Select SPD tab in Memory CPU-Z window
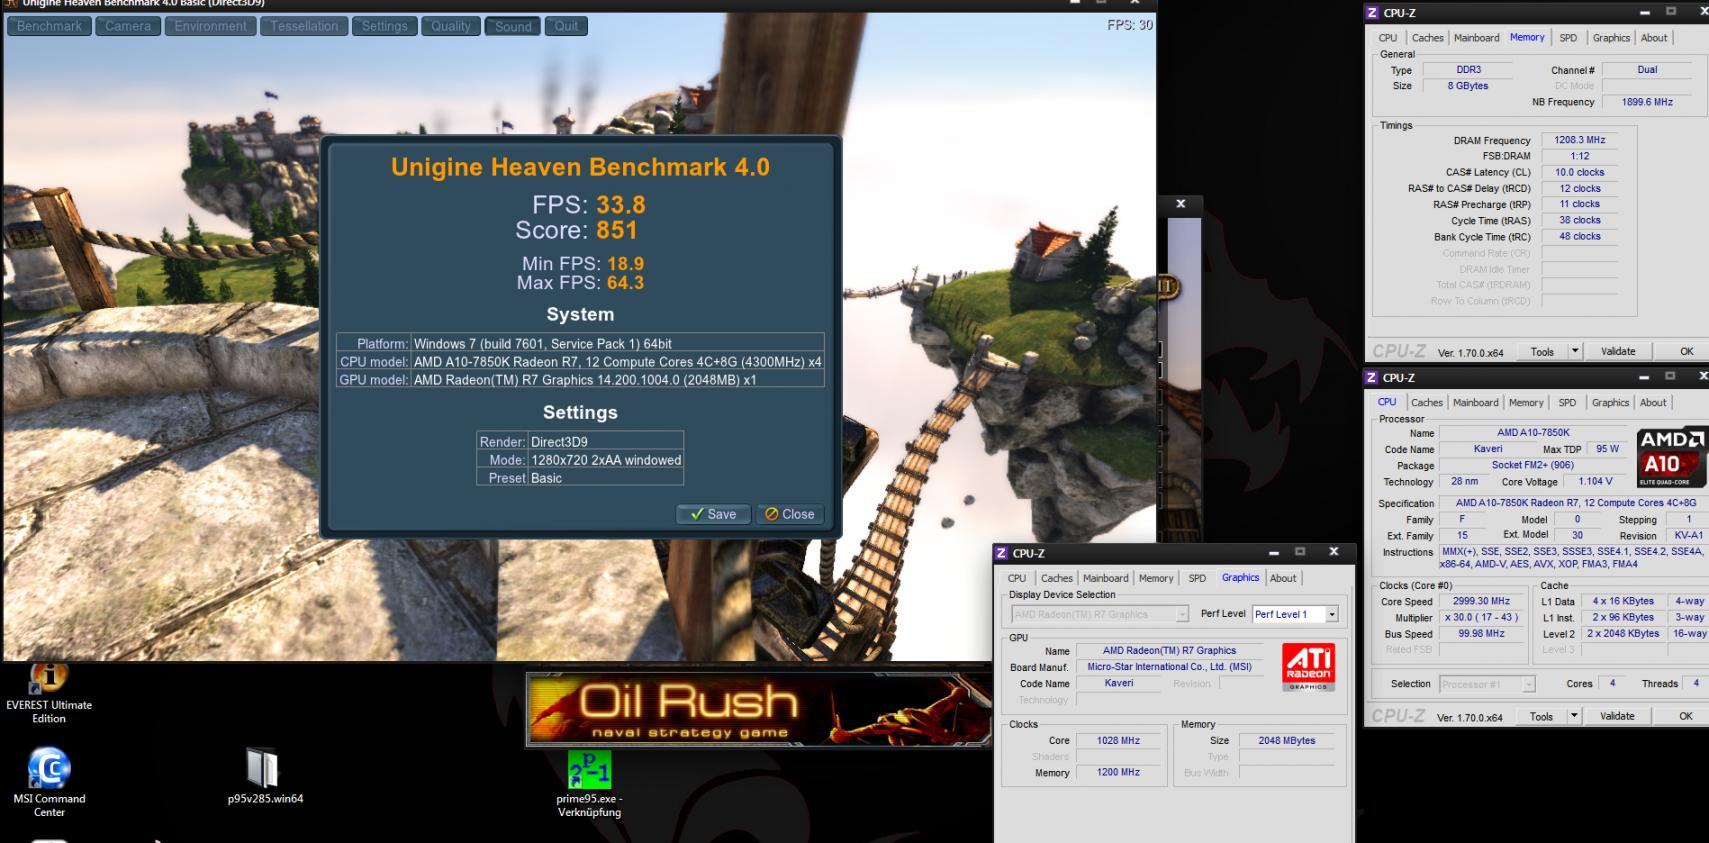The height and width of the screenshot is (843, 1709). (x=1568, y=38)
